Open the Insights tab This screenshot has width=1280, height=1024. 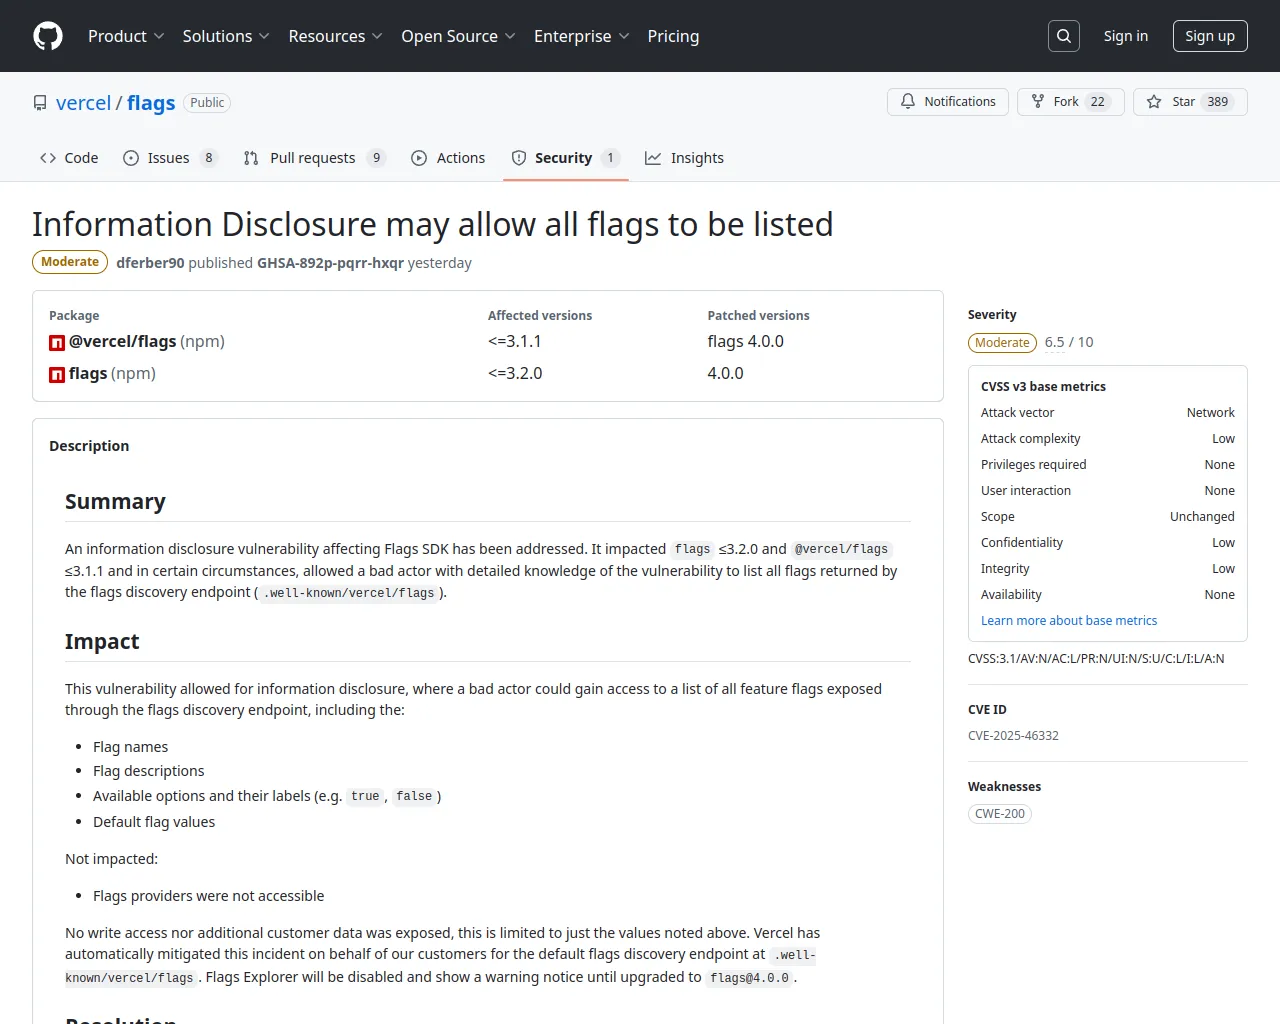(684, 158)
